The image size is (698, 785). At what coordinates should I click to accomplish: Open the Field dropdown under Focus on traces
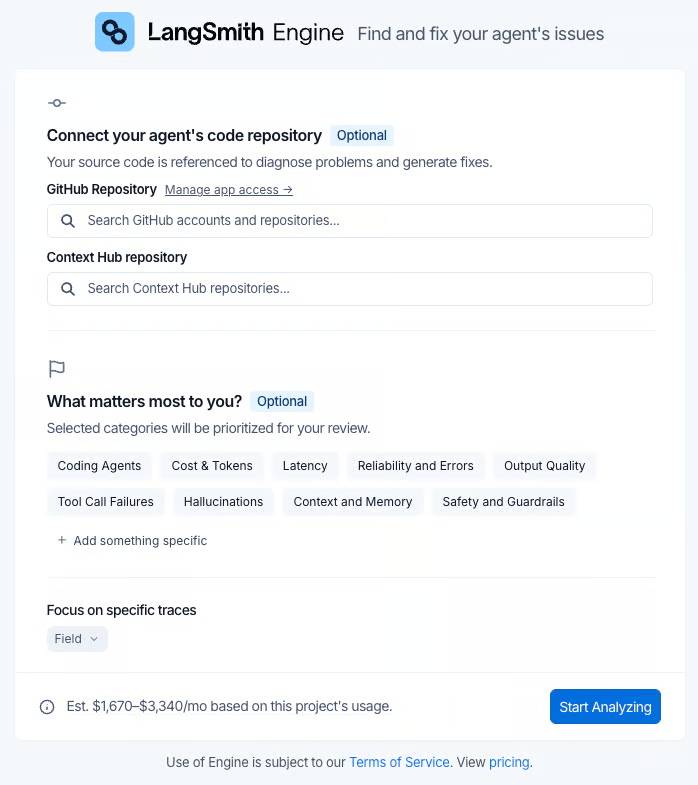pyautogui.click(x=77, y=639)
